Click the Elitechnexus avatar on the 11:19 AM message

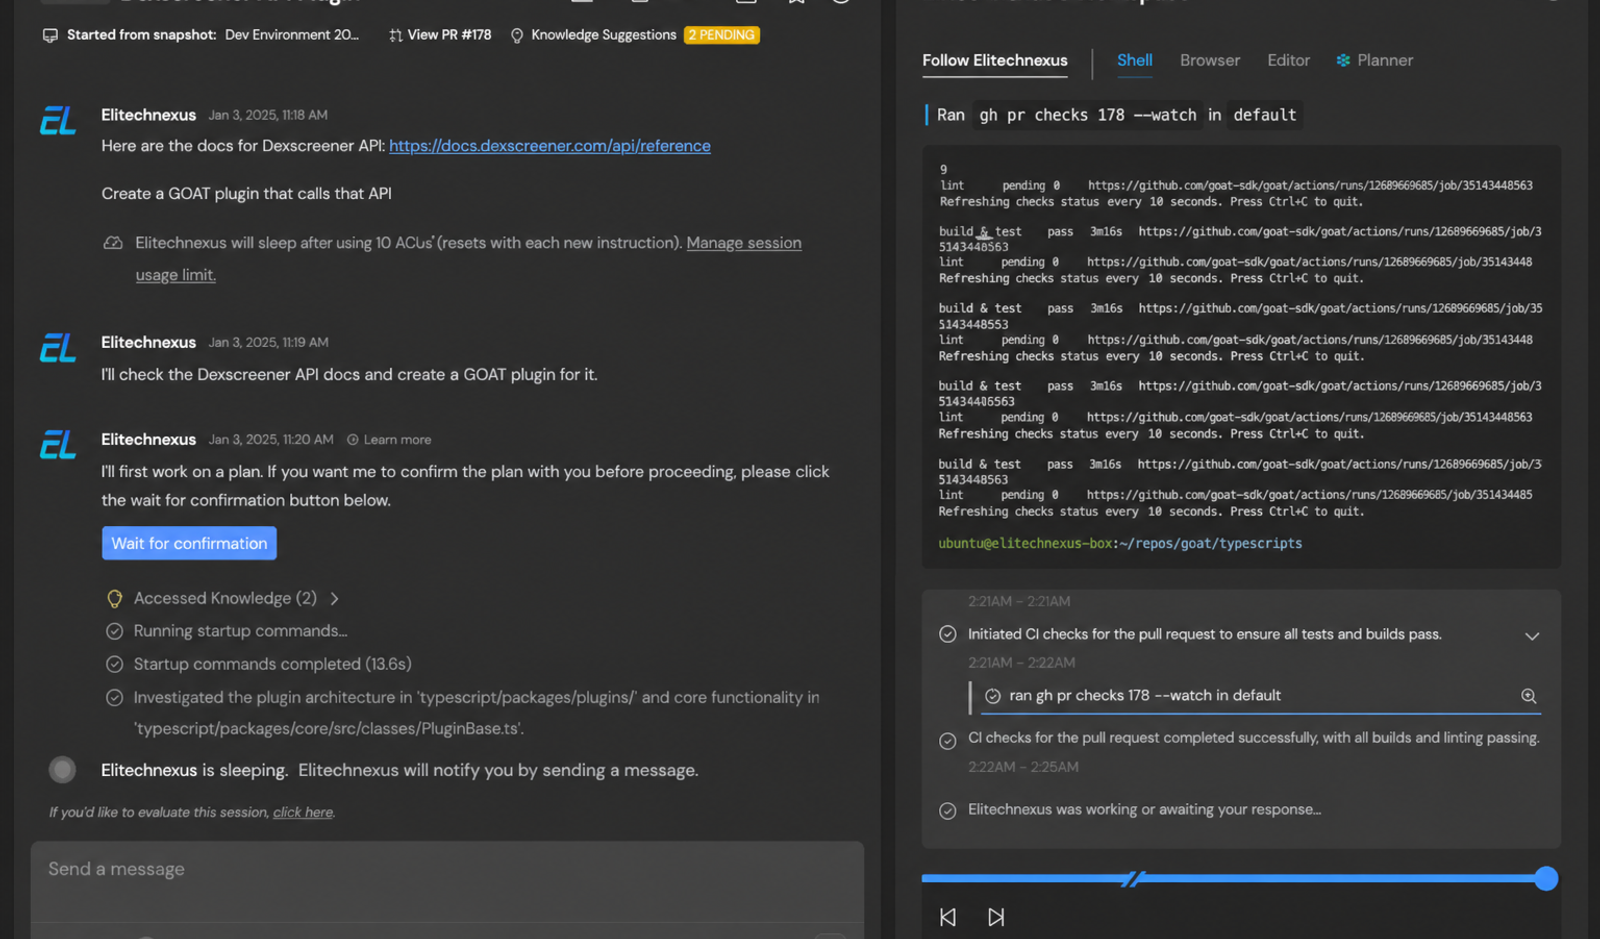(x=58, y=348)
